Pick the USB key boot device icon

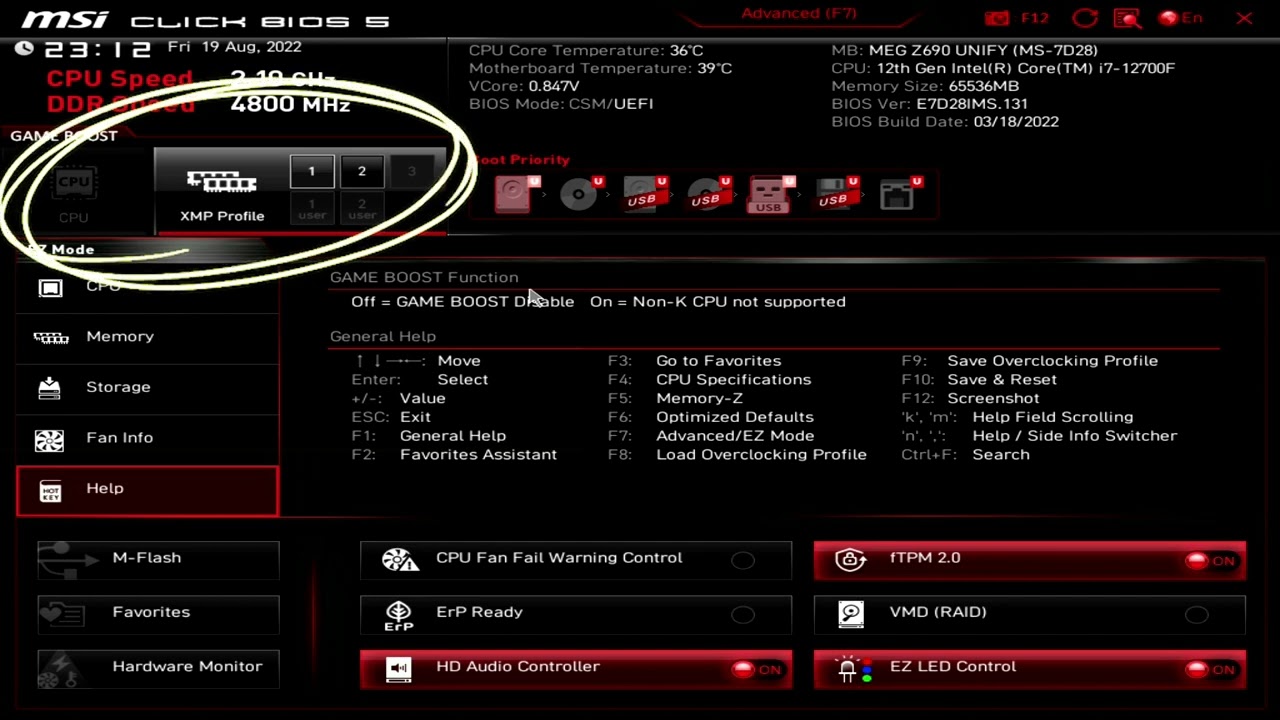pos(771,194)
